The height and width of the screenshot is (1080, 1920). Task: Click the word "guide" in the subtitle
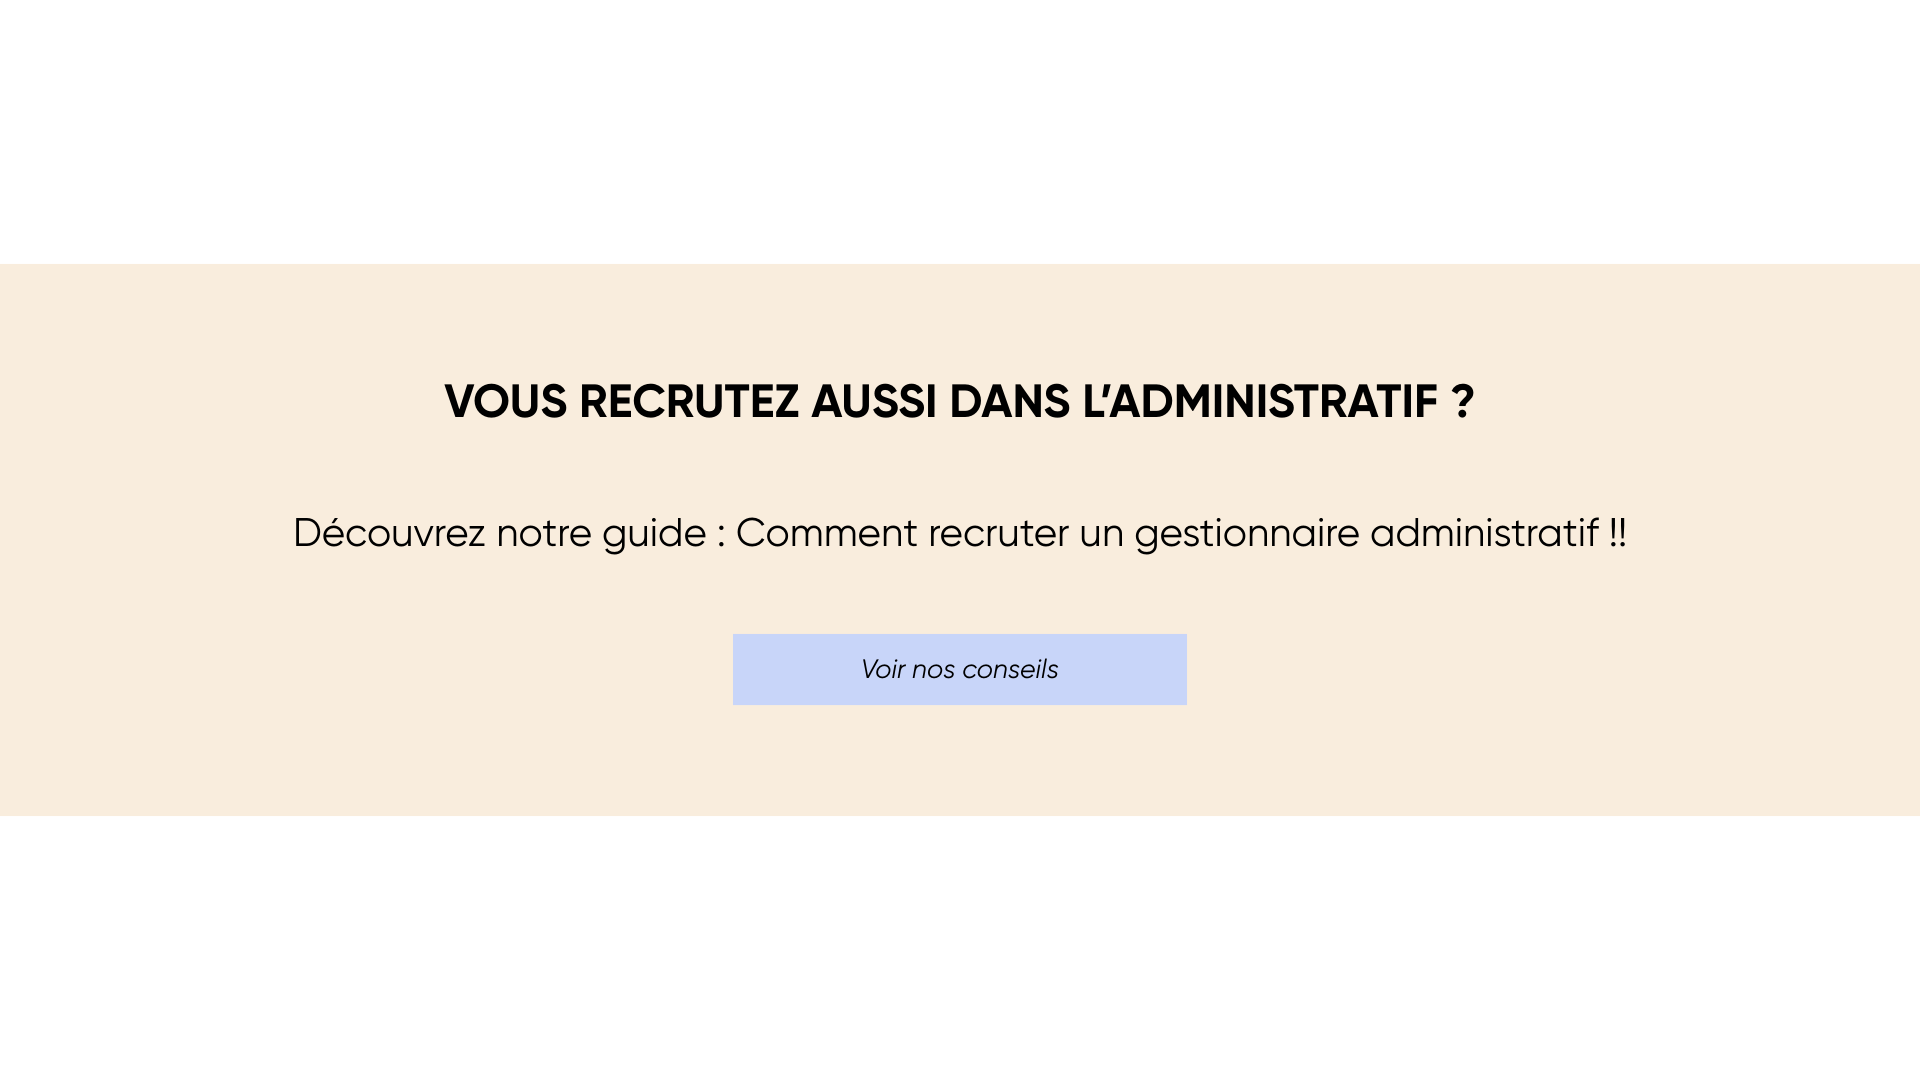[x=654, y=533]
